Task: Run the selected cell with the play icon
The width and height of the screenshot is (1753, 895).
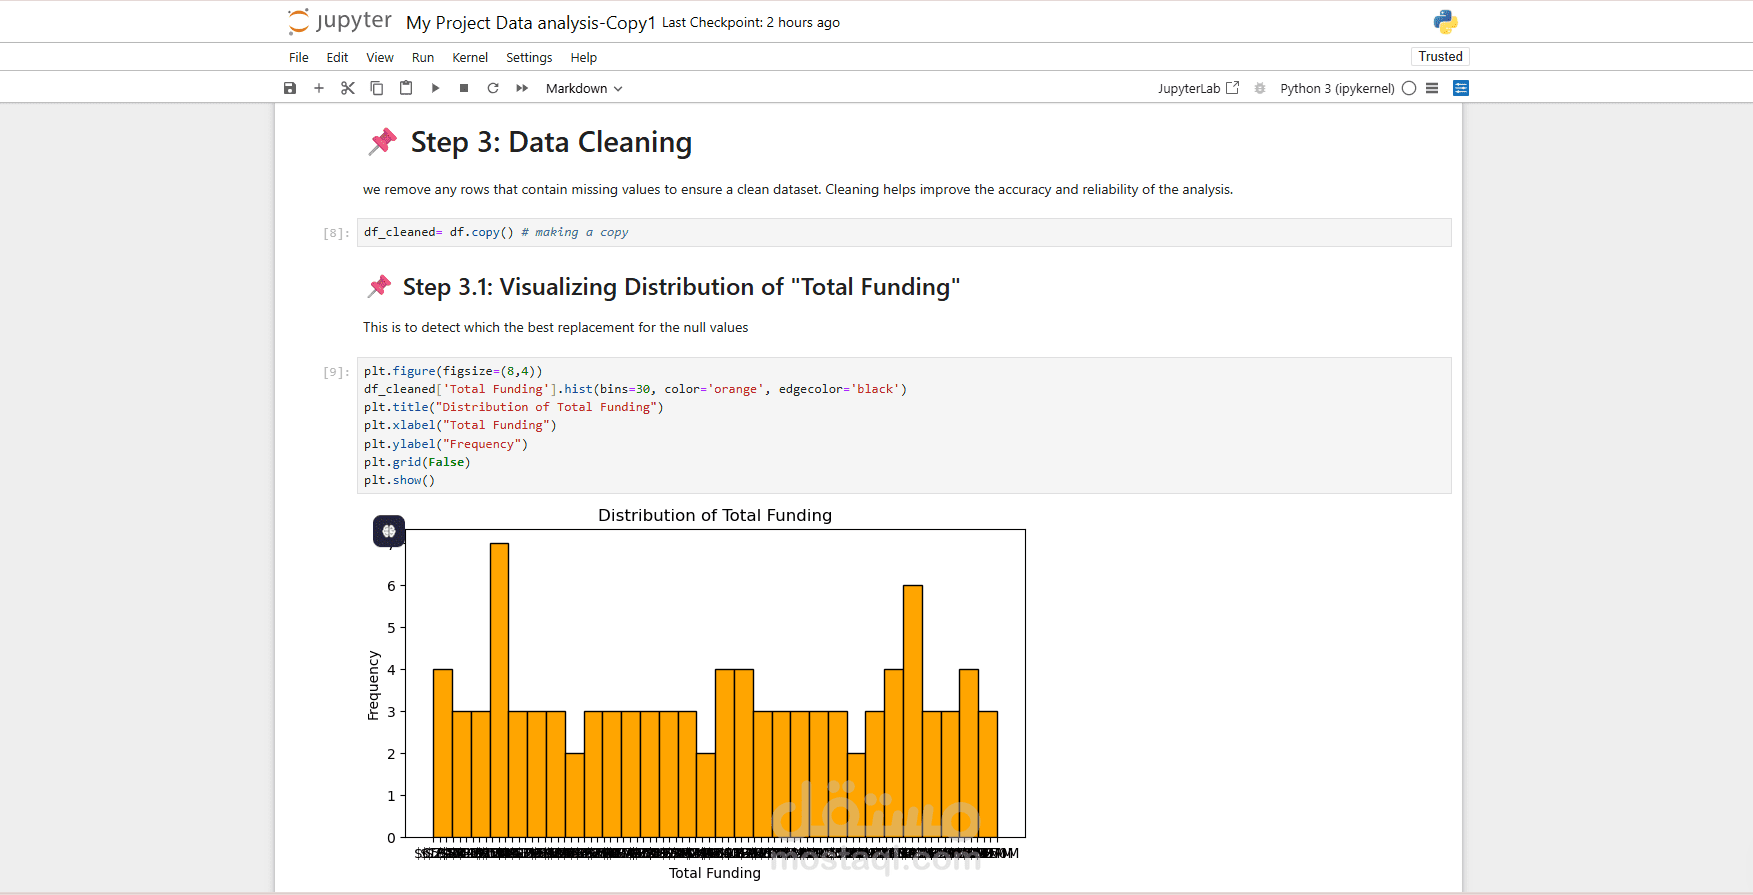Action: tap(435, 88)
